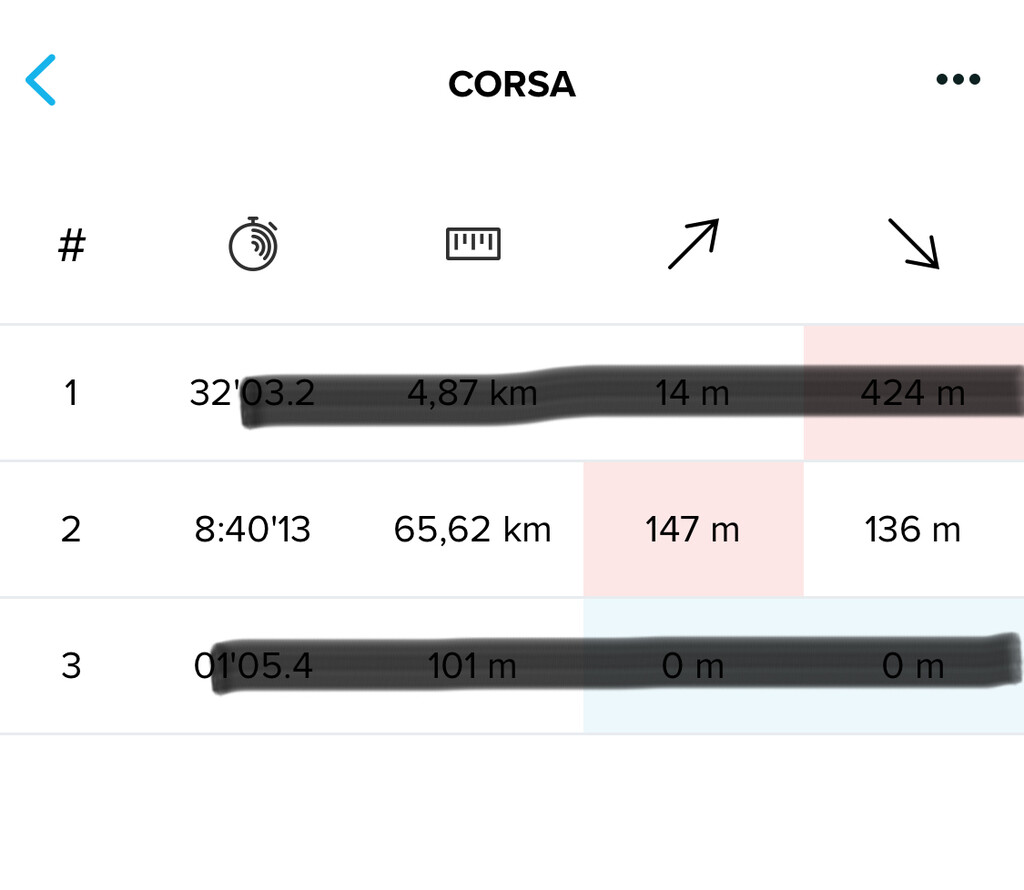Tap lap 3 distance 101 m
Image resolution: width=1024 pixels, height=890 pixels.
[473, 665]
